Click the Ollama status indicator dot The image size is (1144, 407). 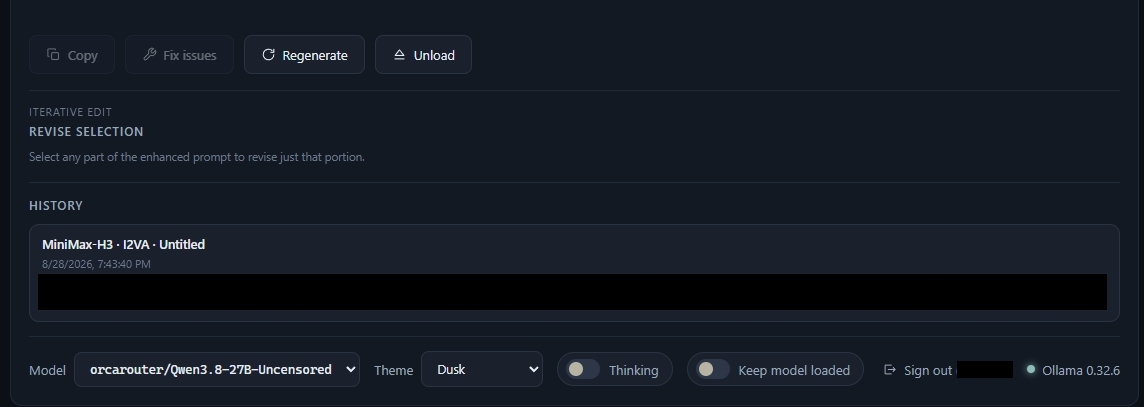tap(1031, 369)
